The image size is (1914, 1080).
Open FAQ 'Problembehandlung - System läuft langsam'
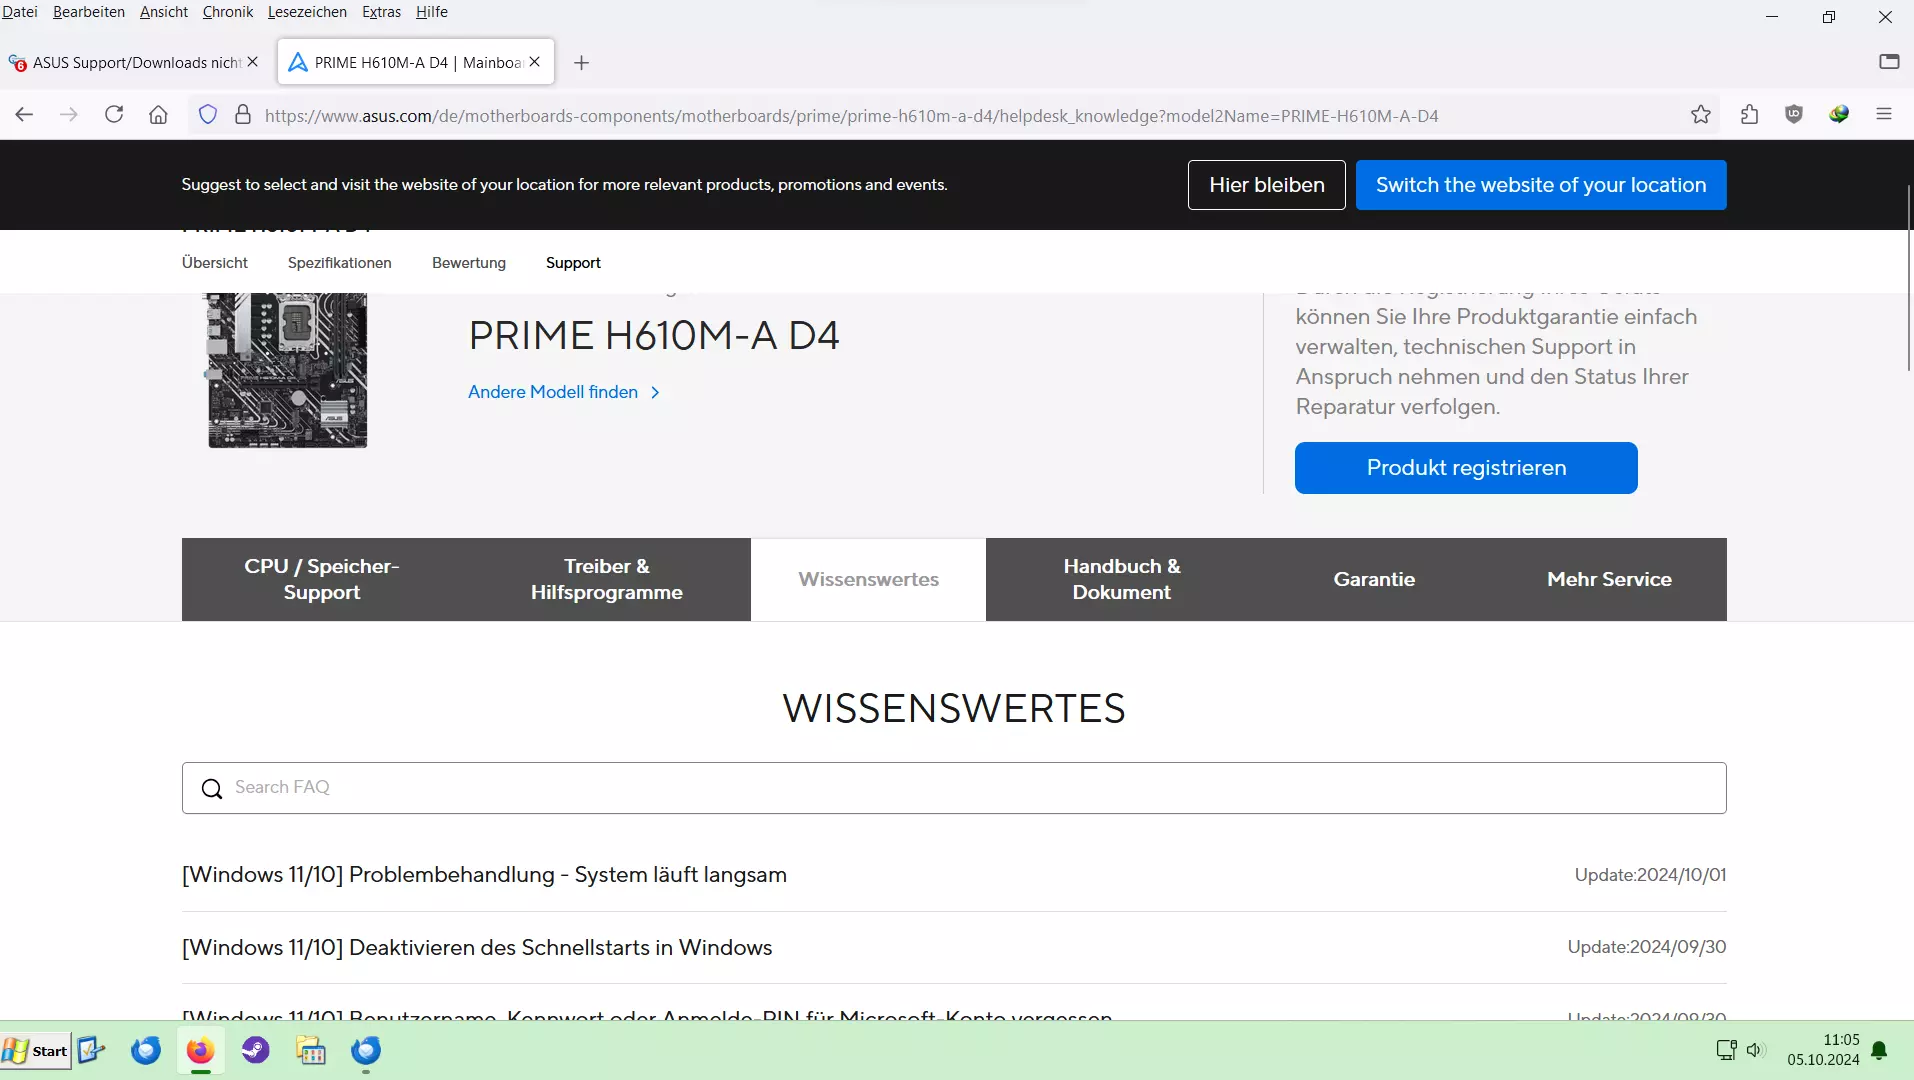[484, 875]
